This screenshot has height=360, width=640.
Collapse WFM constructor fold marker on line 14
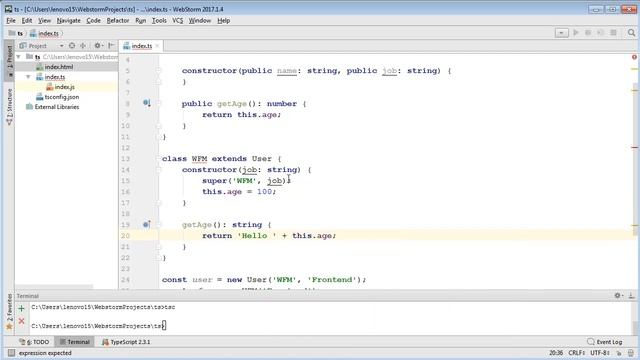(x=158, y=170)
